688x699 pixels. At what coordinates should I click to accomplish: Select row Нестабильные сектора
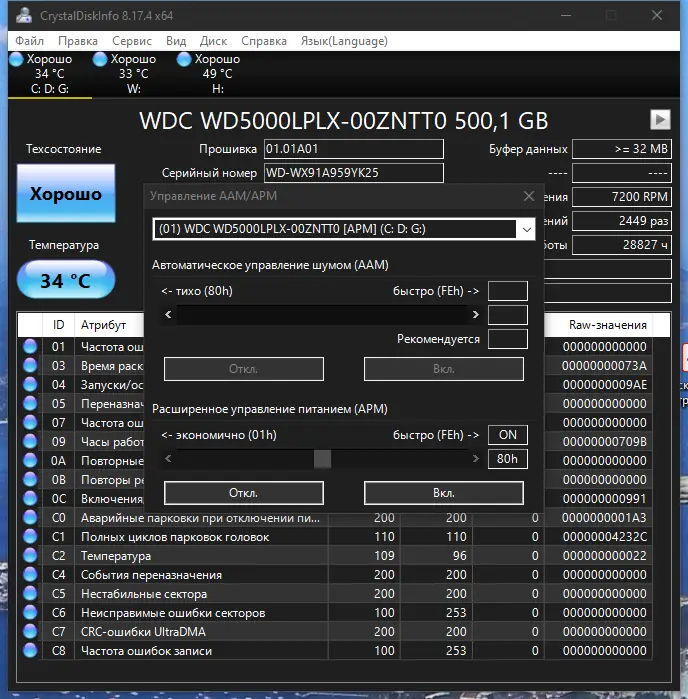[334, 594]
